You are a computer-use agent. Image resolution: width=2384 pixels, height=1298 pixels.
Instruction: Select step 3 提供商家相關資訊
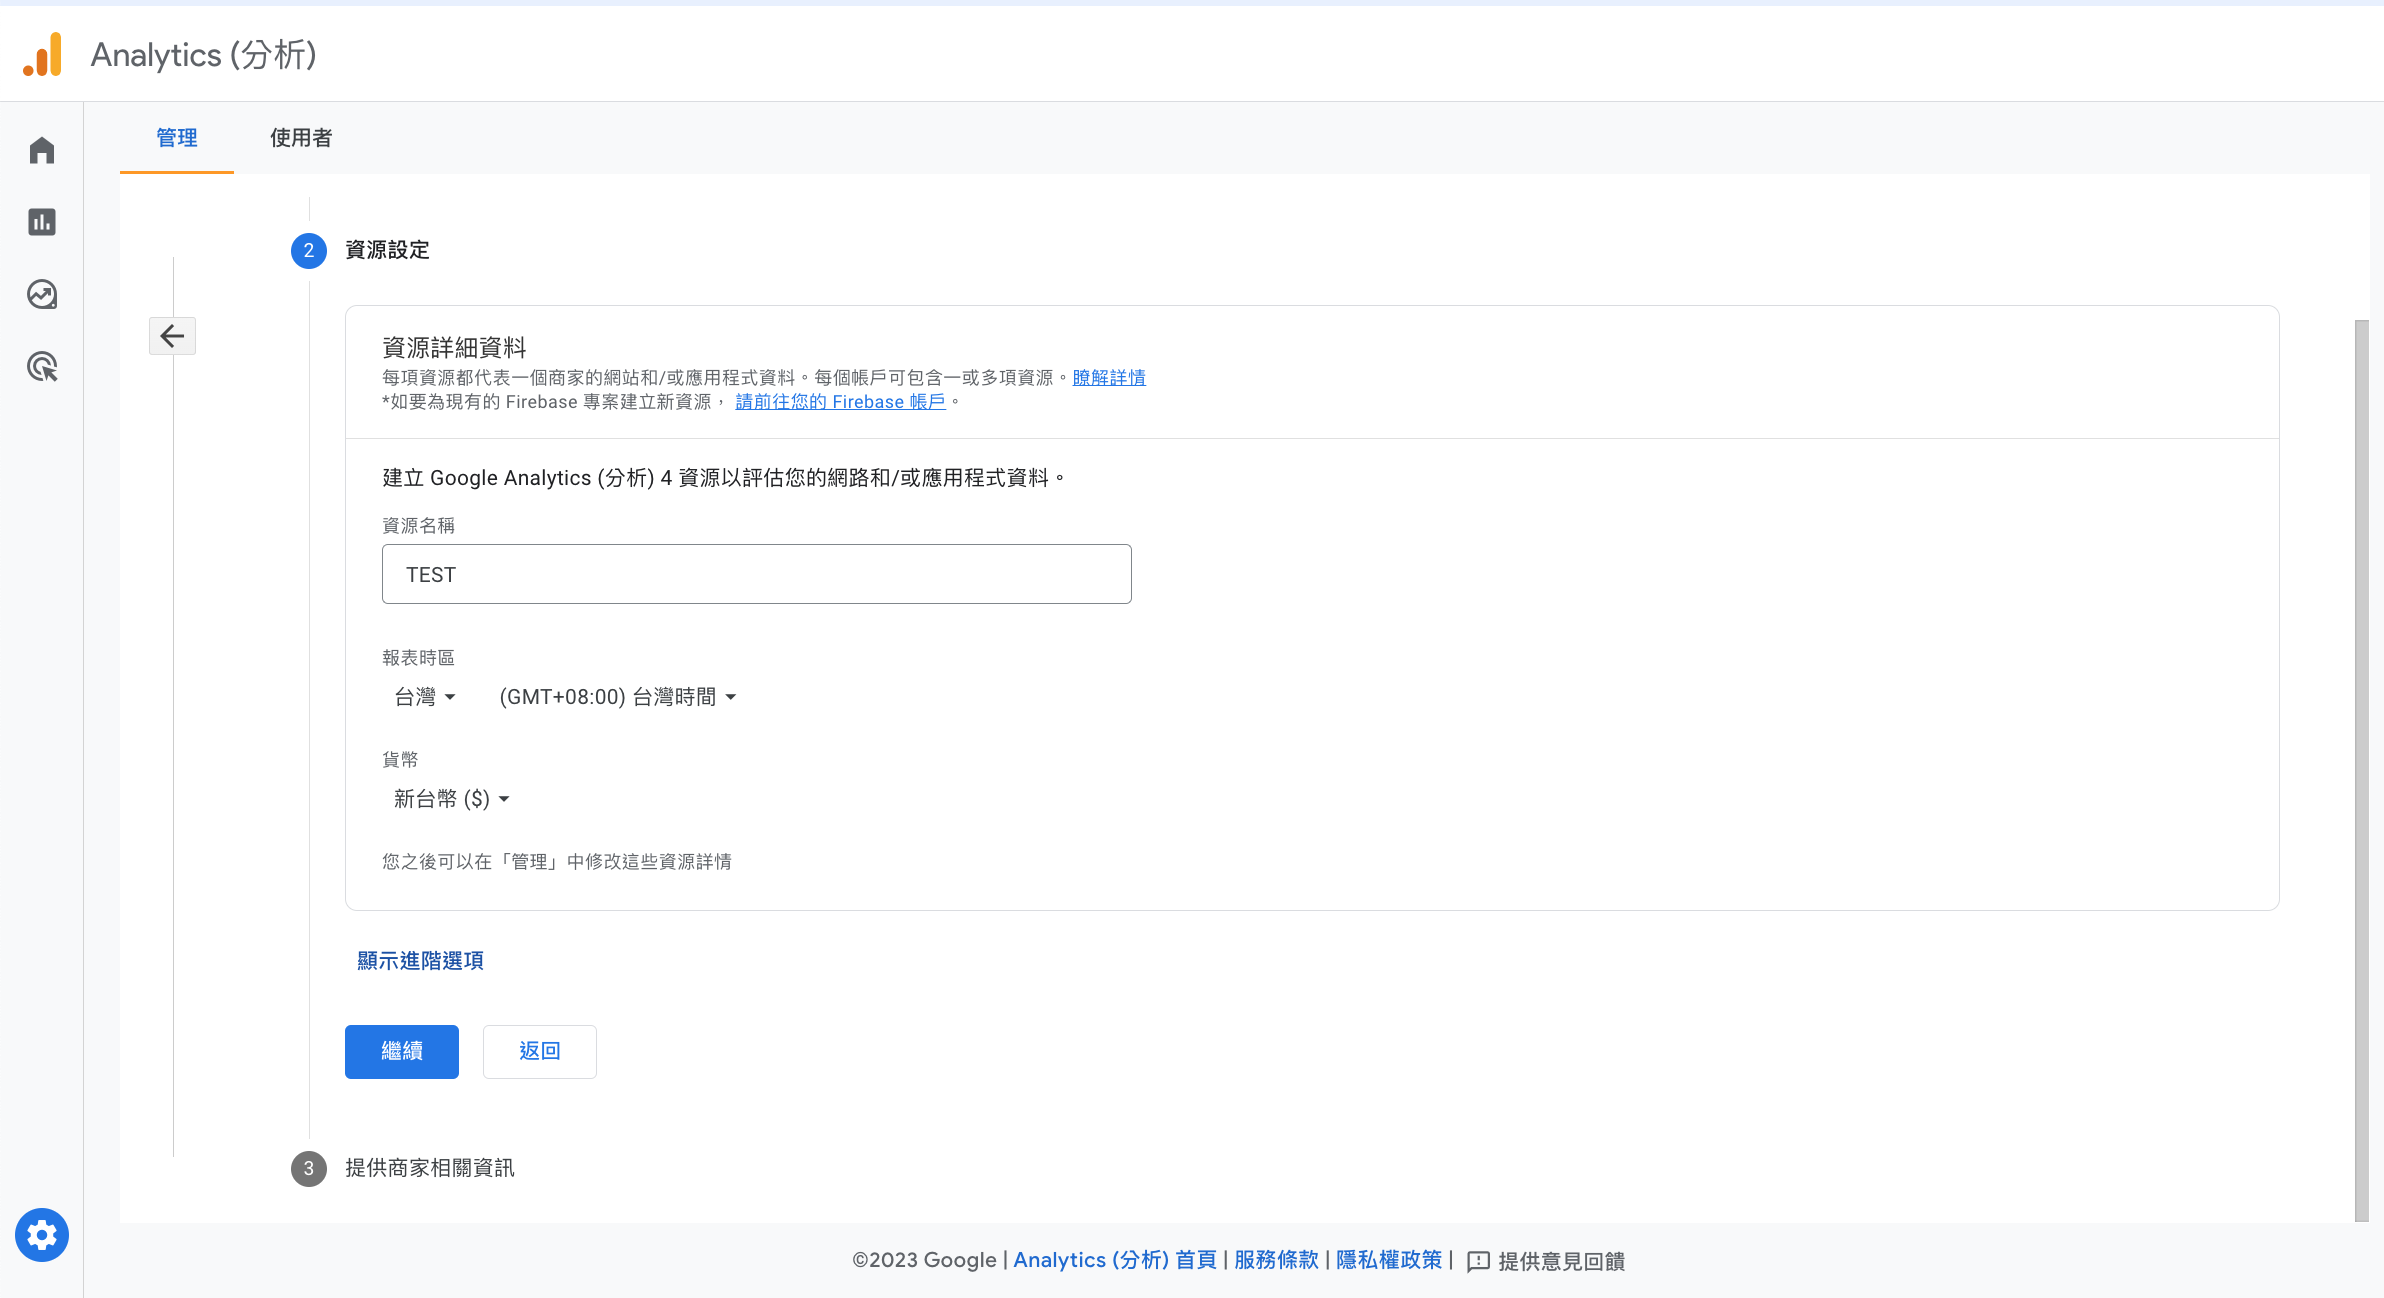(429, 1168)
